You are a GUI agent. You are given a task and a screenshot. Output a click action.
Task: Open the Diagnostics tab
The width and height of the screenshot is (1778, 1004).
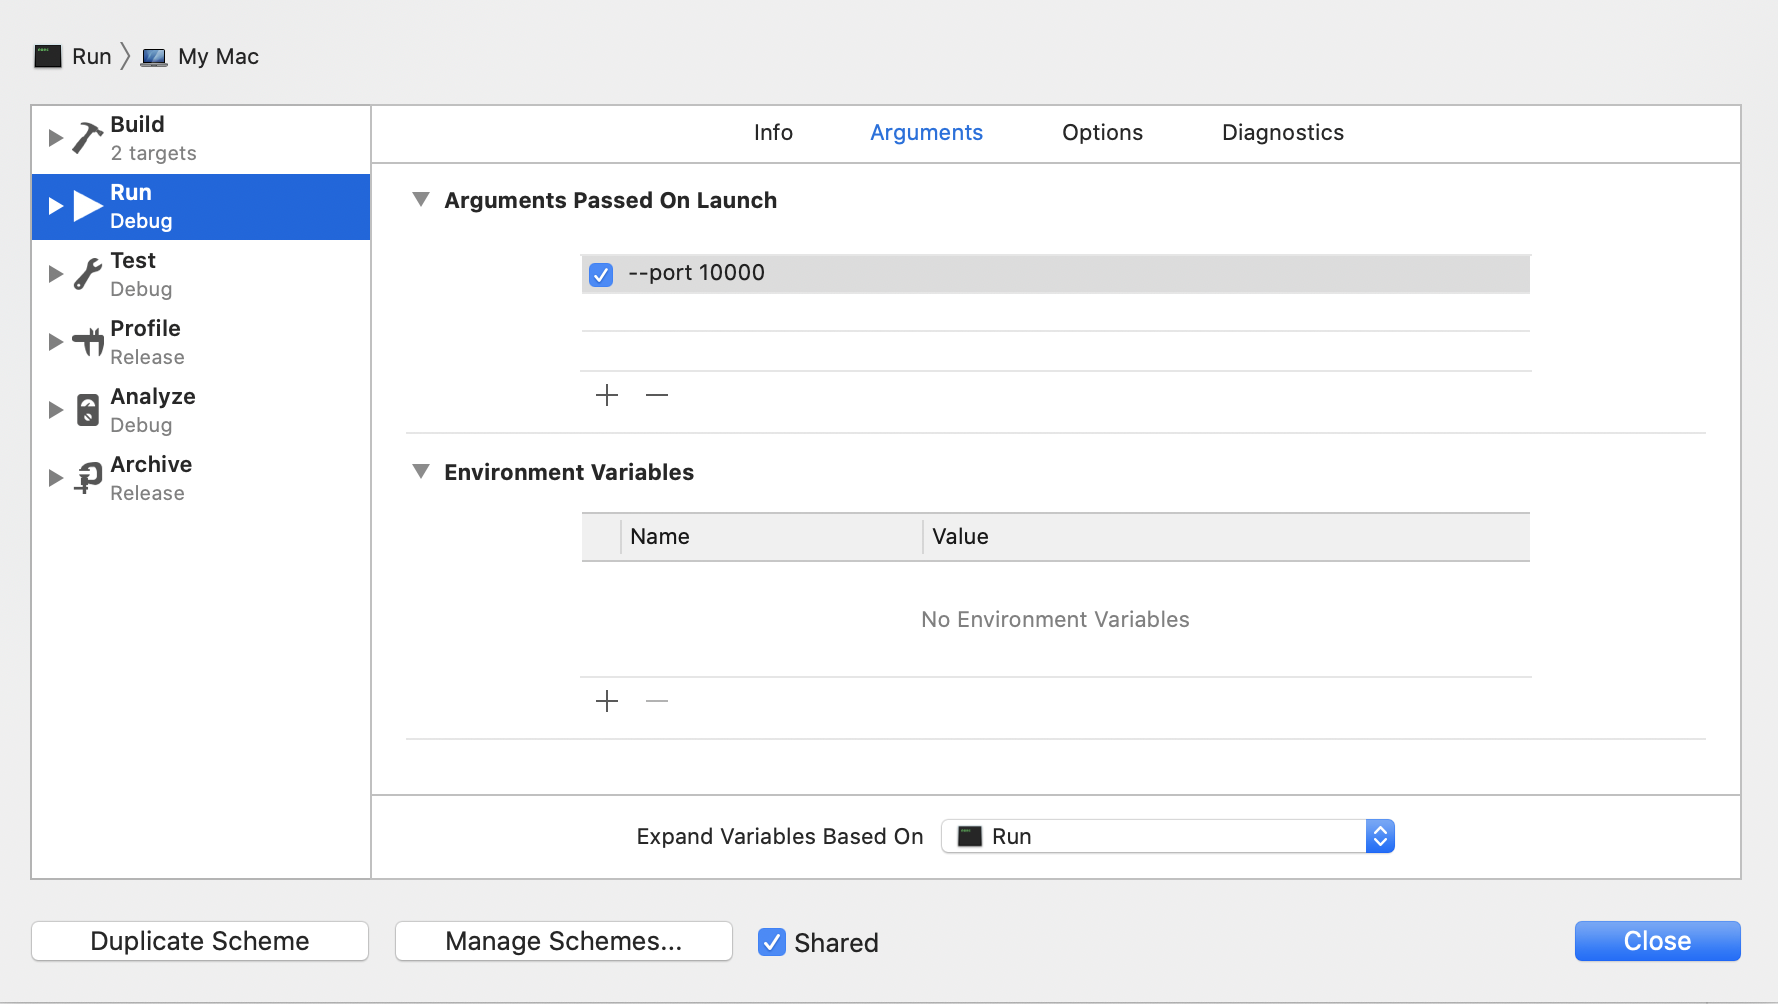click(1282, 133)
